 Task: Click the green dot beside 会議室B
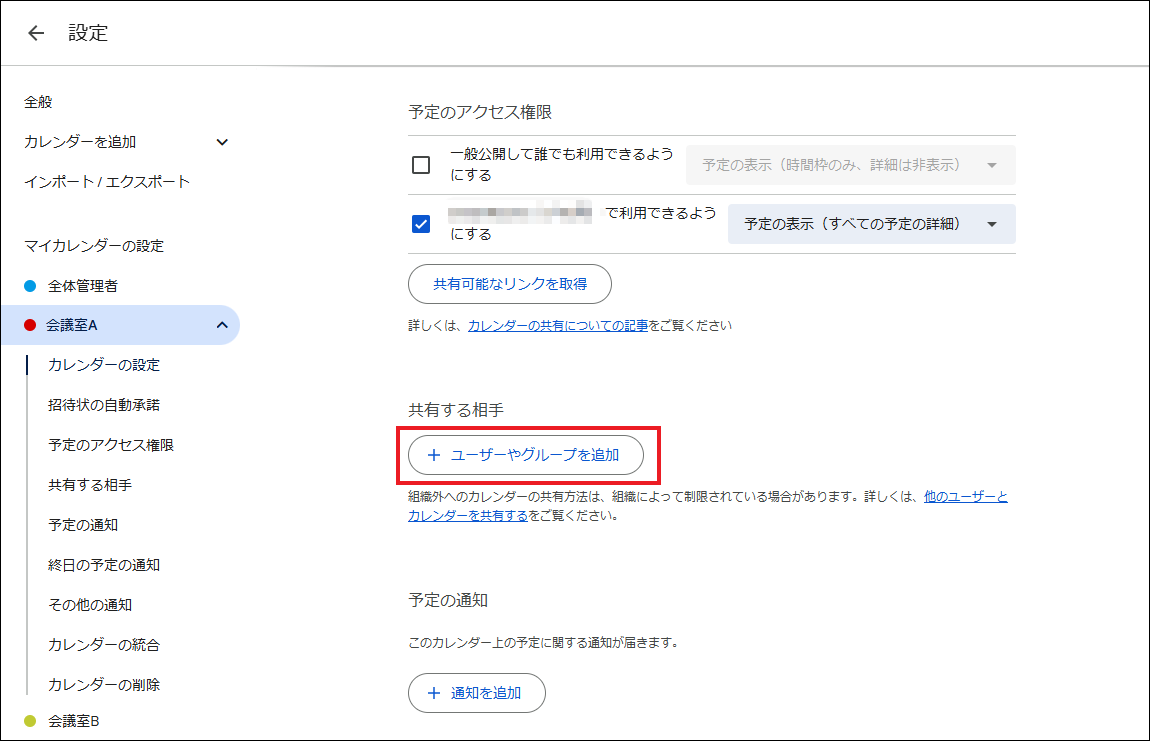pyautogui.click(x=30, y=721)
